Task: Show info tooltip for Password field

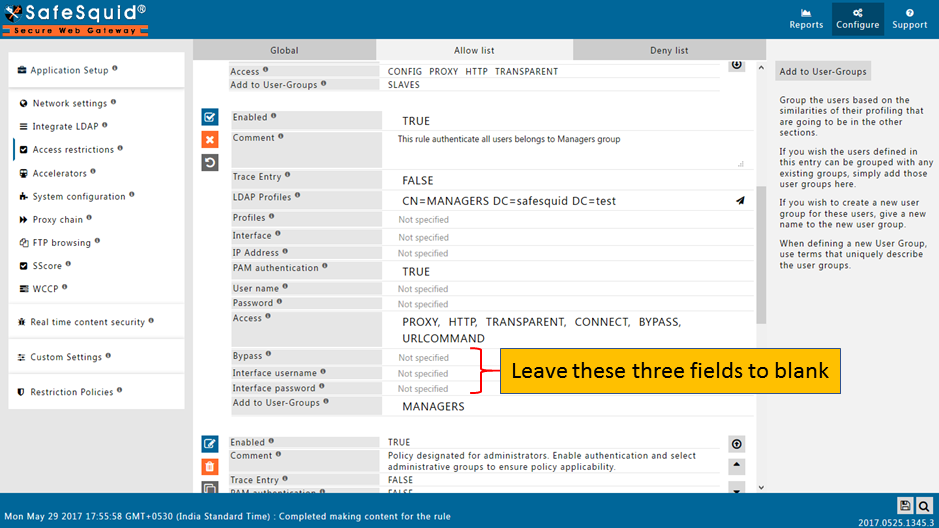Action: [279, 302]
